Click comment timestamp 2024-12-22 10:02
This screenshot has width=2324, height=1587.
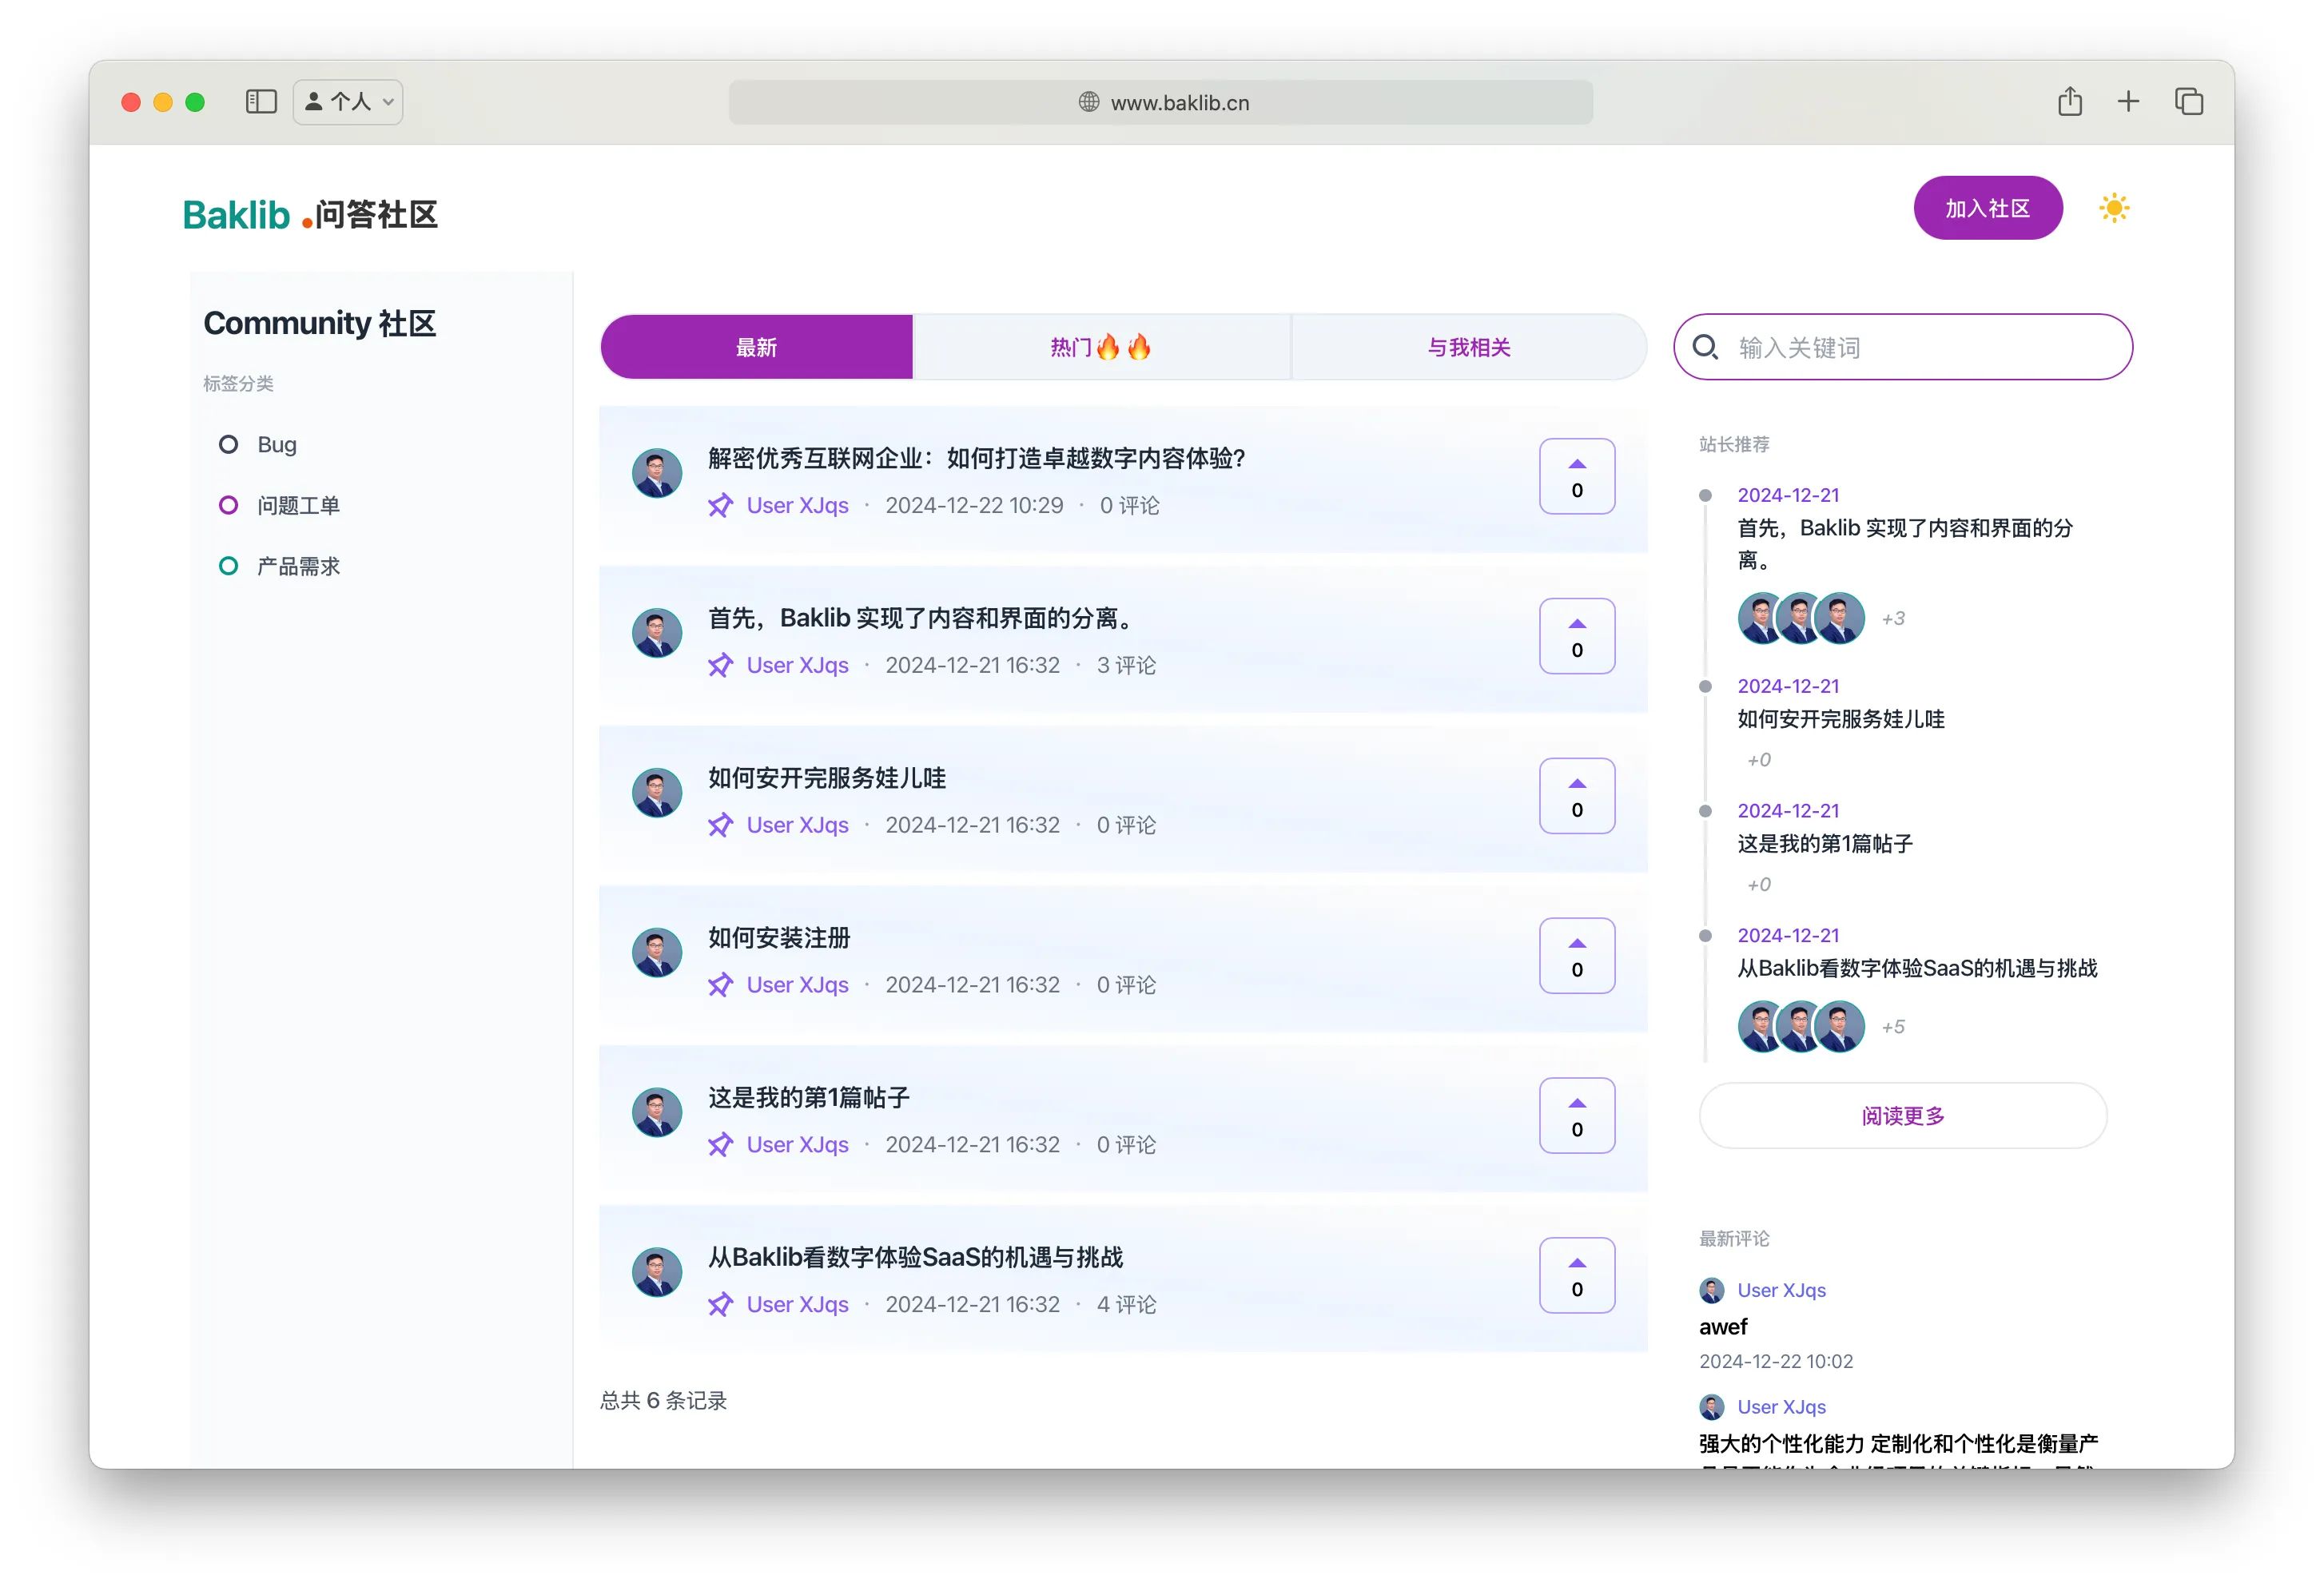click(x=1776, y=1361)
